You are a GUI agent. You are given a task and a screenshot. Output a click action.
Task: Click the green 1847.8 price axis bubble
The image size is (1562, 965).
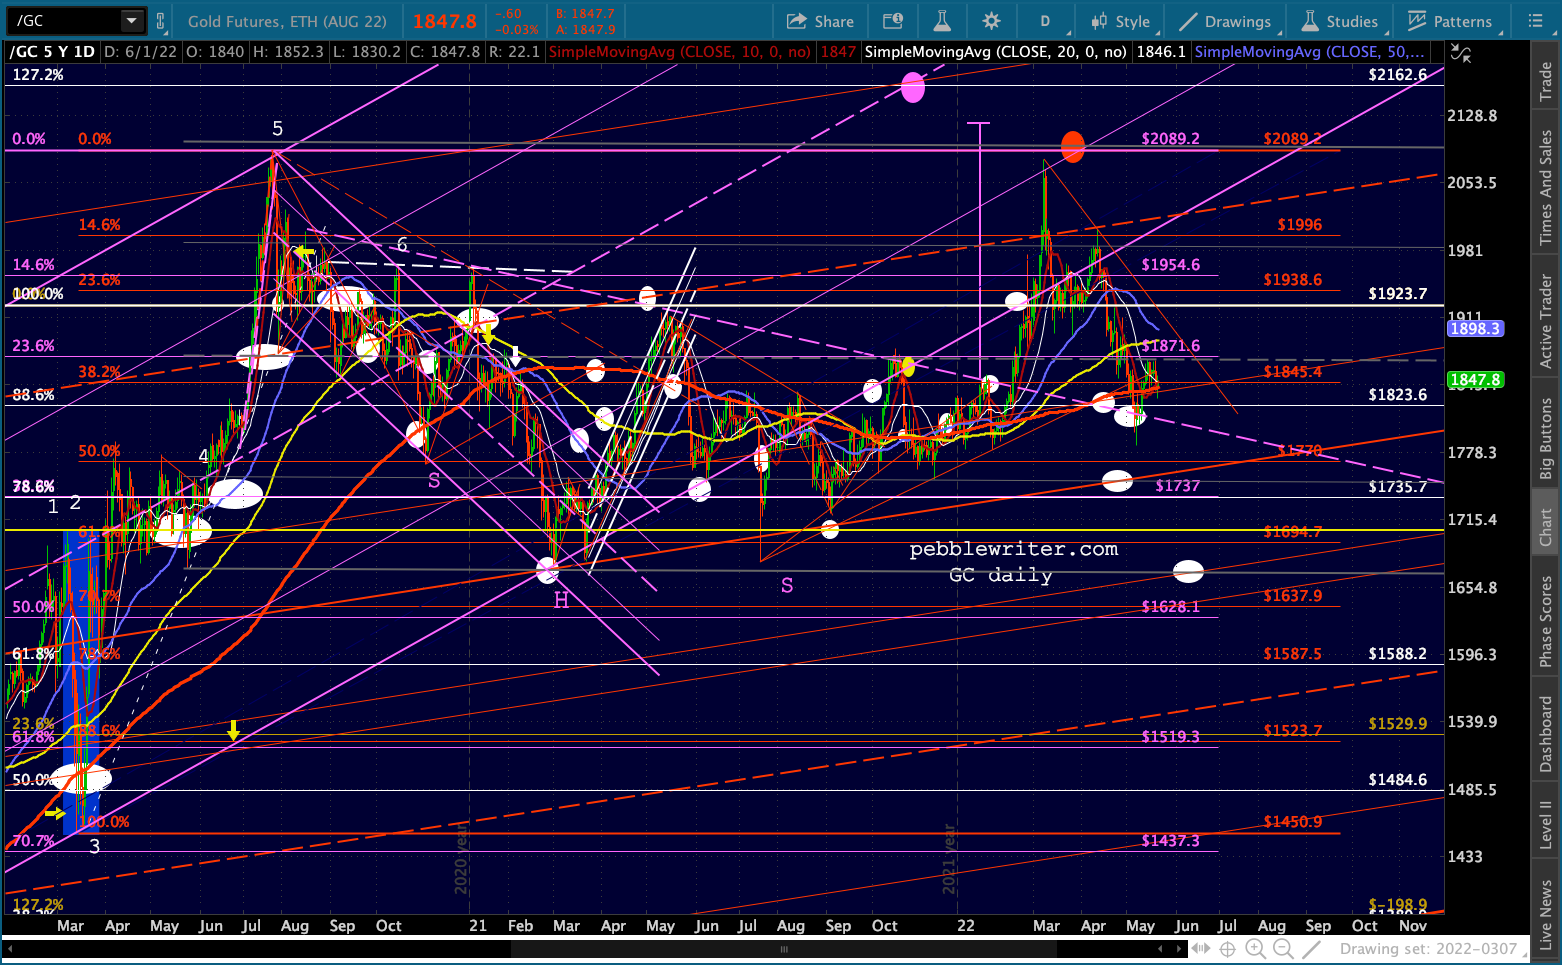[x=1475, y=380]
